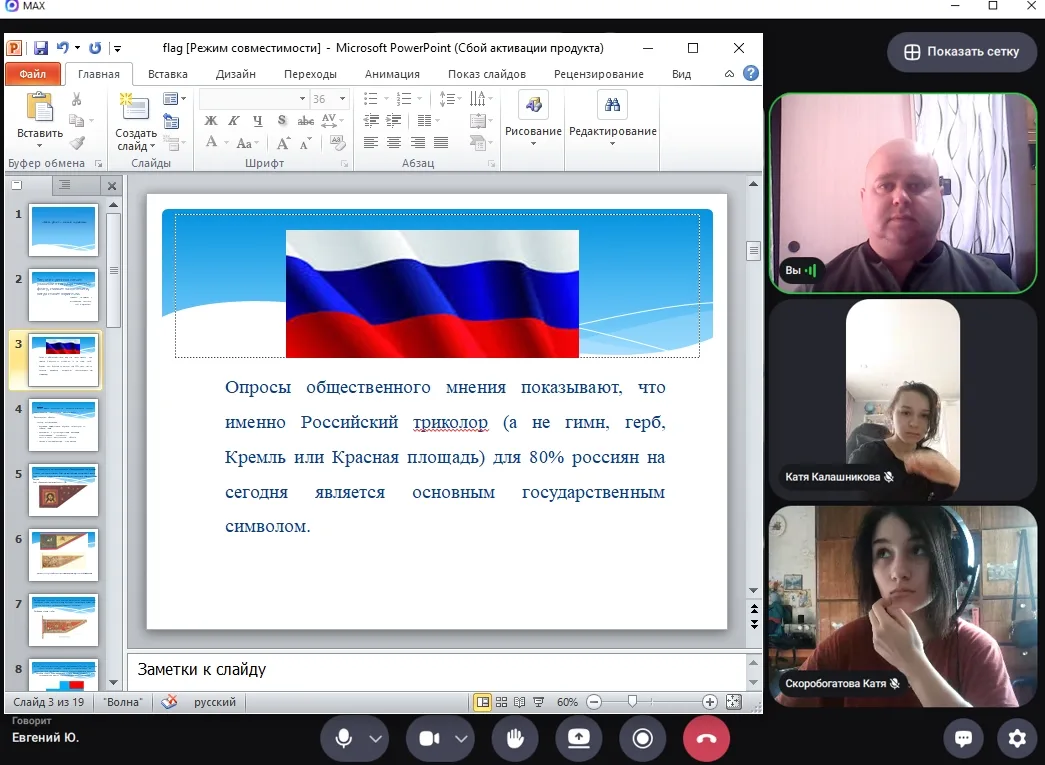This screenshot has height=765, width=1045.
Task: Zoom in with the plus button
Action: point(710,702)
